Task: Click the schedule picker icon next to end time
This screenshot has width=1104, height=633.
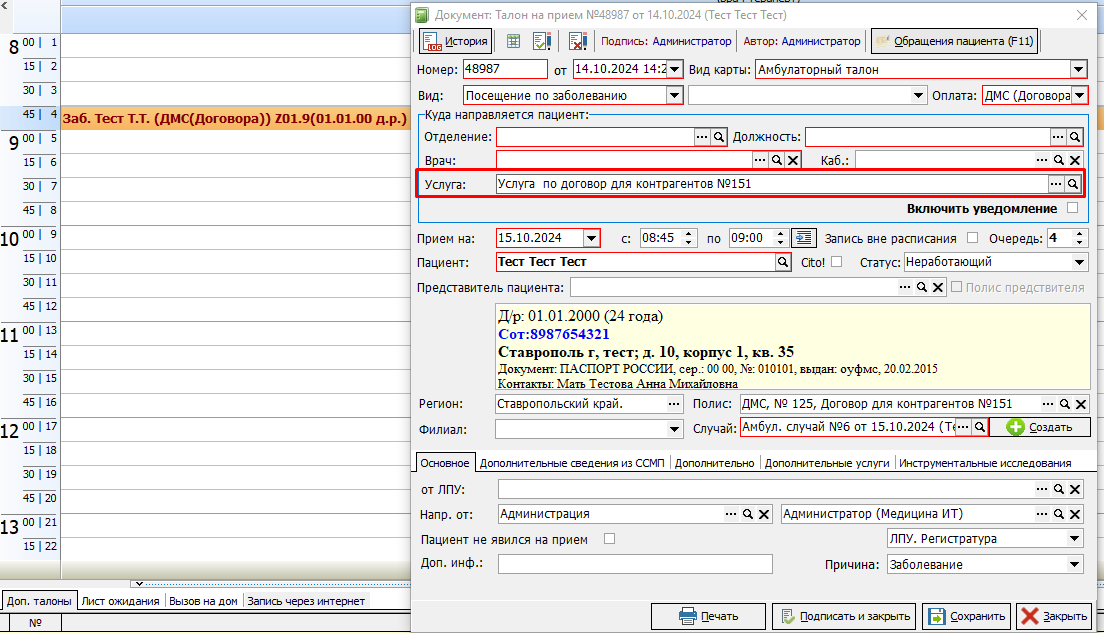Action: pyautogui.click(x=802, y=238)
